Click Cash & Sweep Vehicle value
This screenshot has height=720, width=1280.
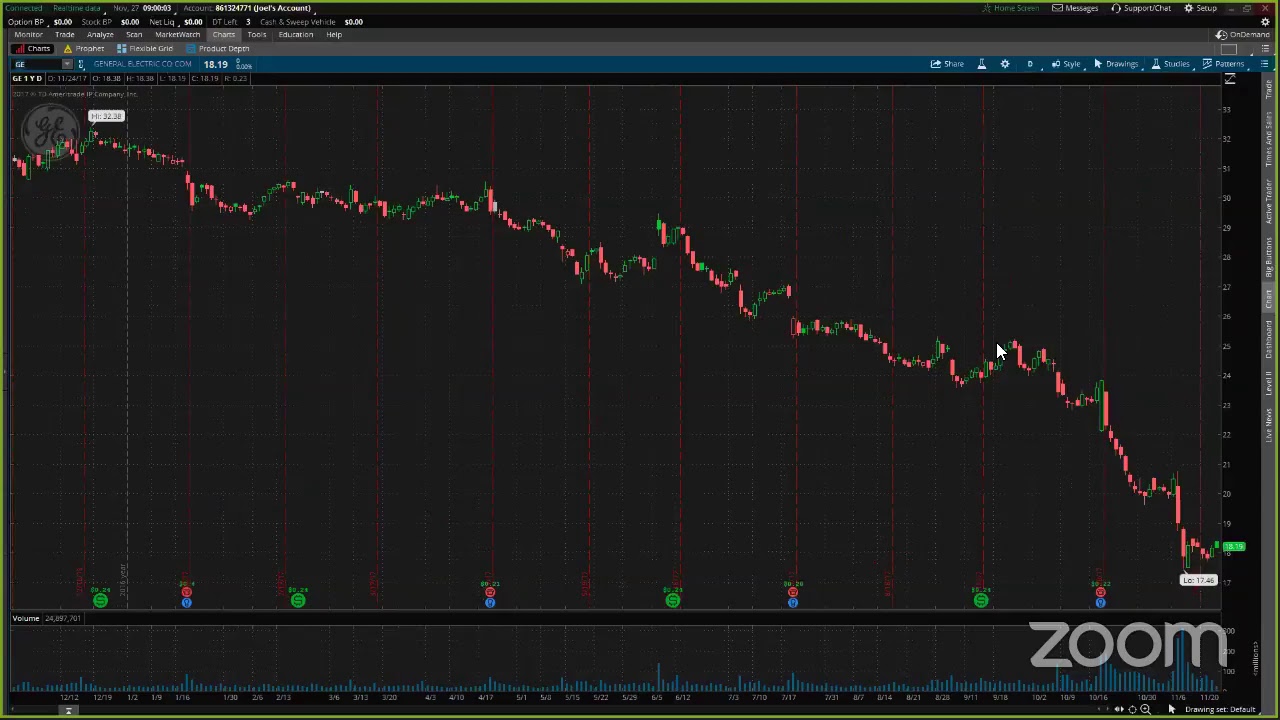click(x=354, y=22)
